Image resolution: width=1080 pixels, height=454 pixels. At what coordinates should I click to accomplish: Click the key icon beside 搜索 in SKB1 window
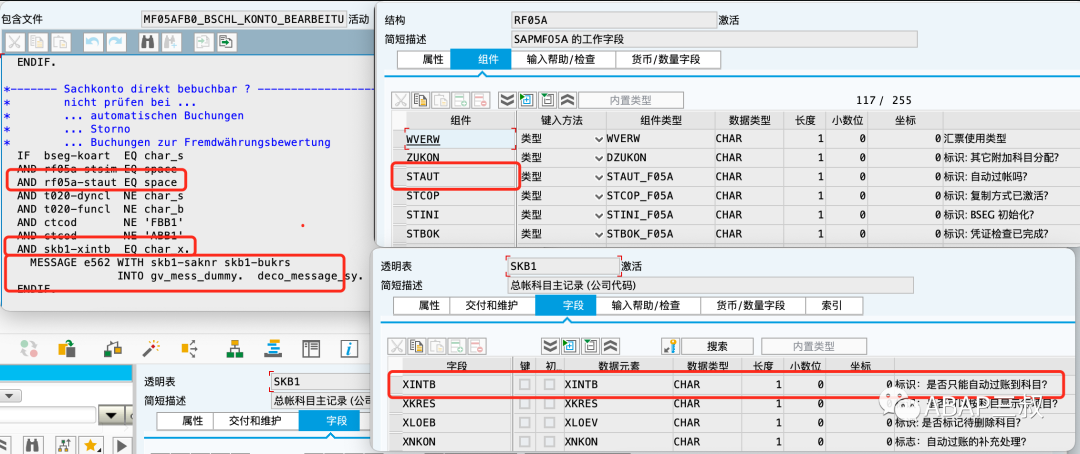[670, 346]
